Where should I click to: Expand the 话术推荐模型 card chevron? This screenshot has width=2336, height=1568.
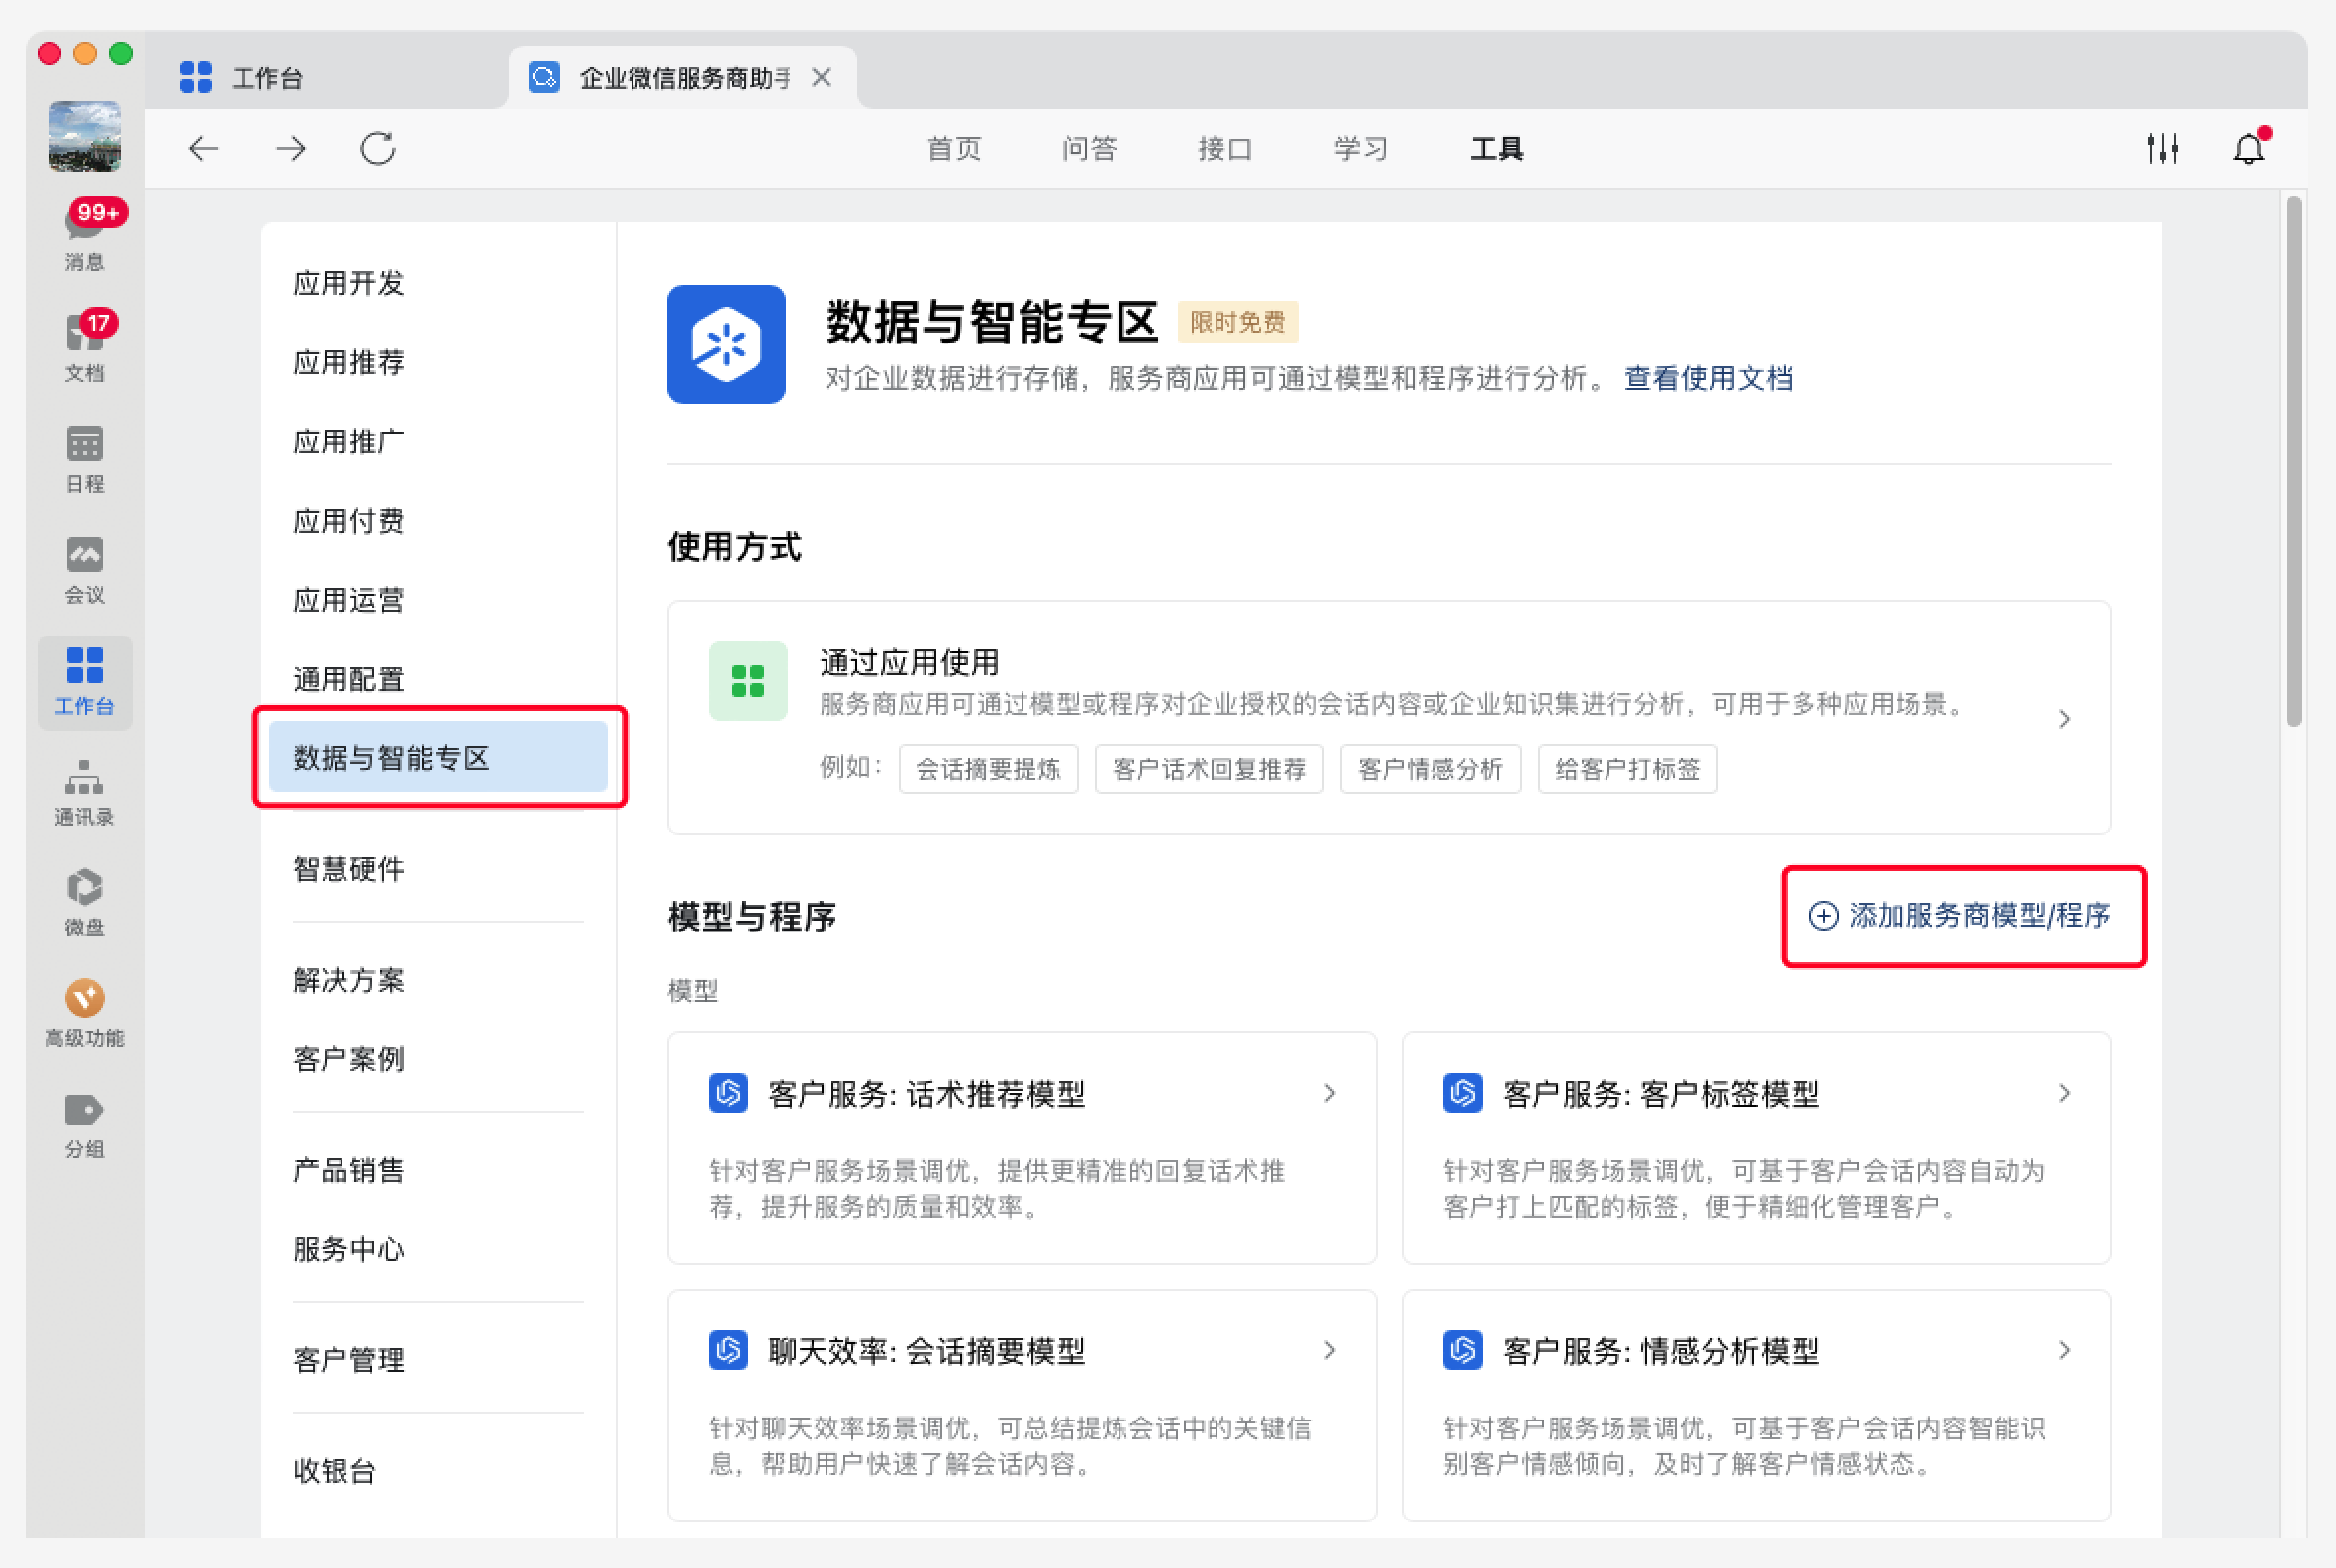coord(1329,1093)
